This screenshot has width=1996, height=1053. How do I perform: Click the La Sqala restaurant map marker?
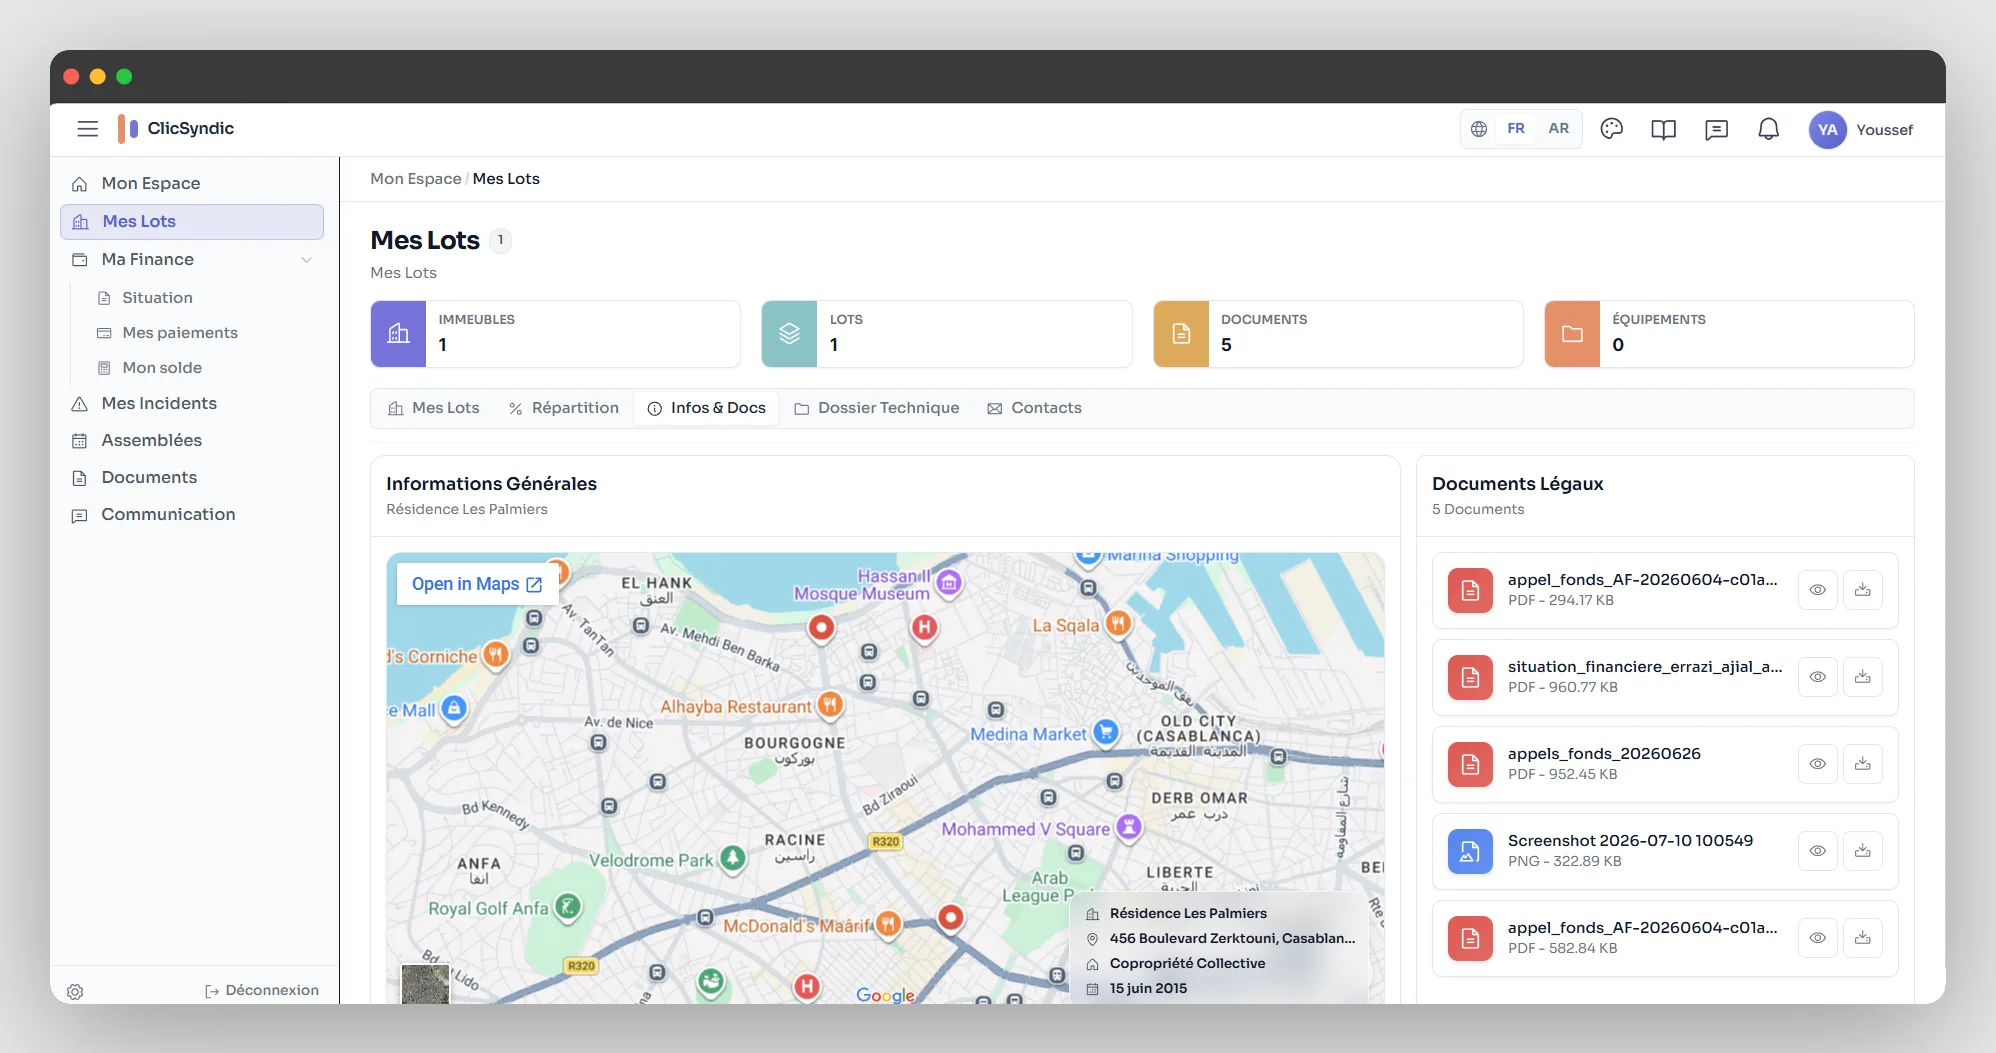point(1118,625)
